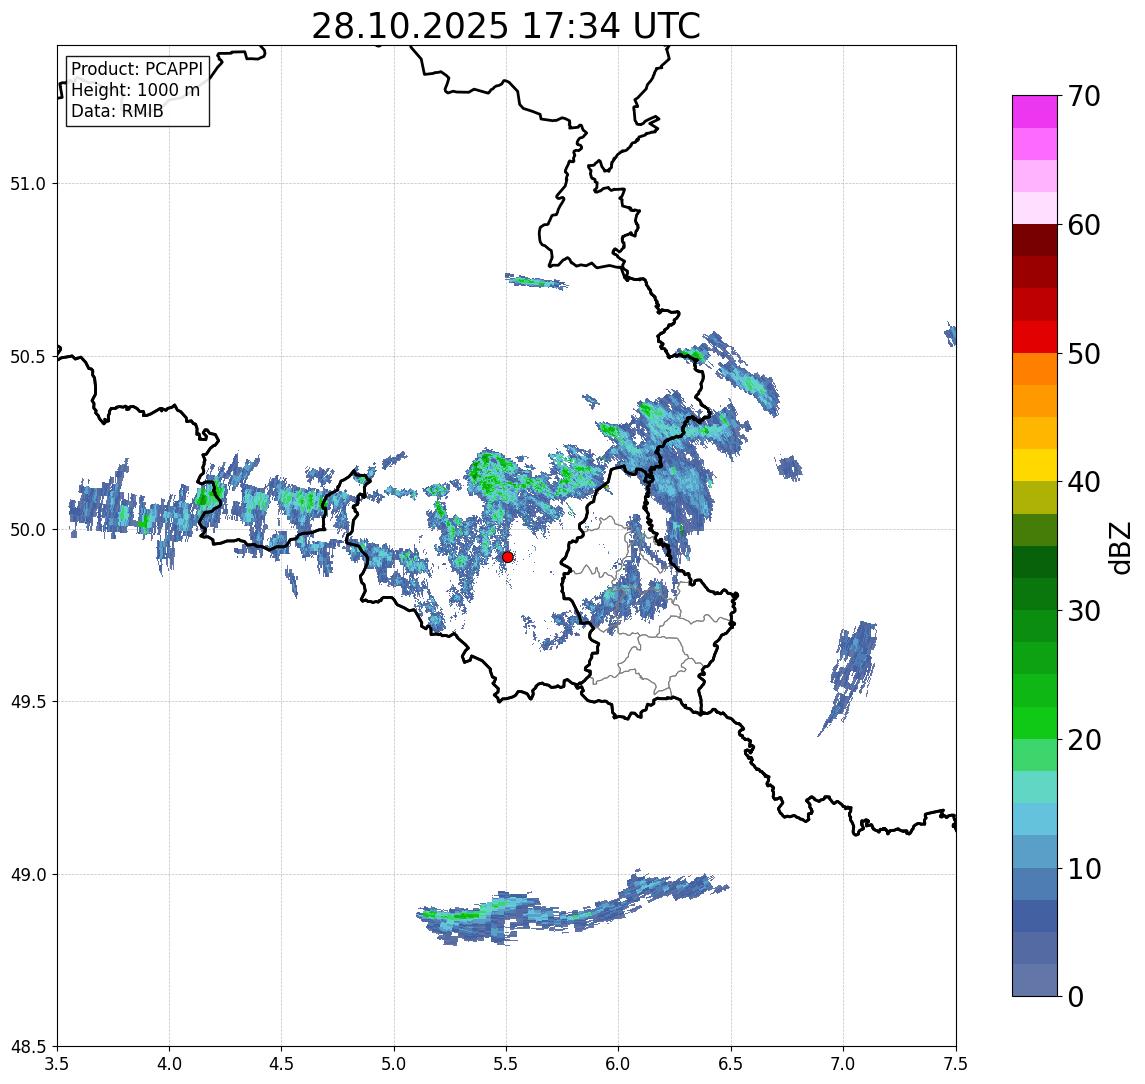
Task: Click the colorbar tick label 10
Action: click(1084, 869)
